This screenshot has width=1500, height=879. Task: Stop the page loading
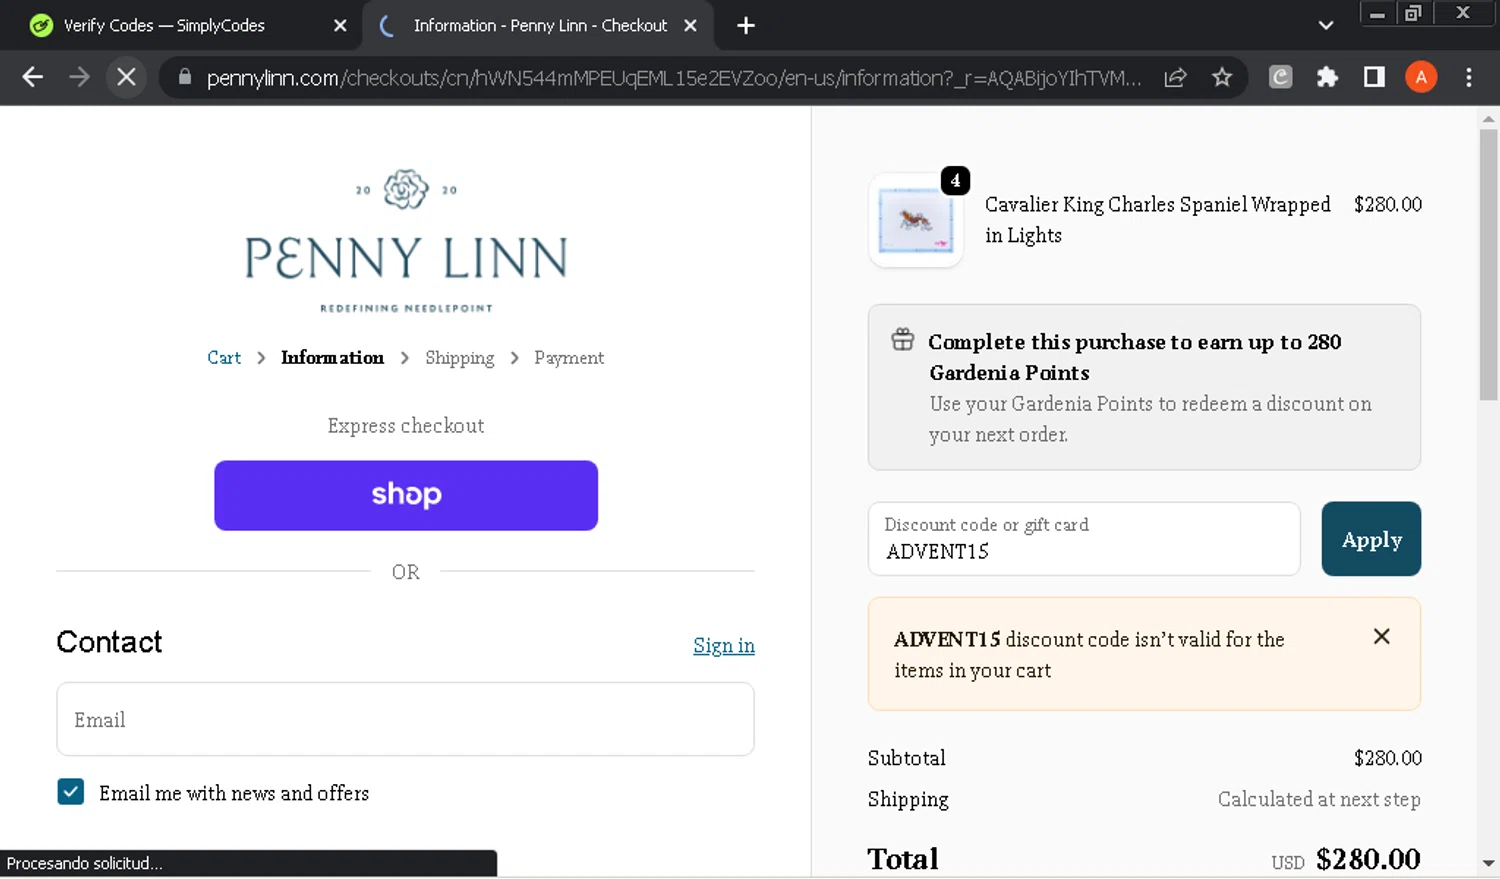click(126, 77)
